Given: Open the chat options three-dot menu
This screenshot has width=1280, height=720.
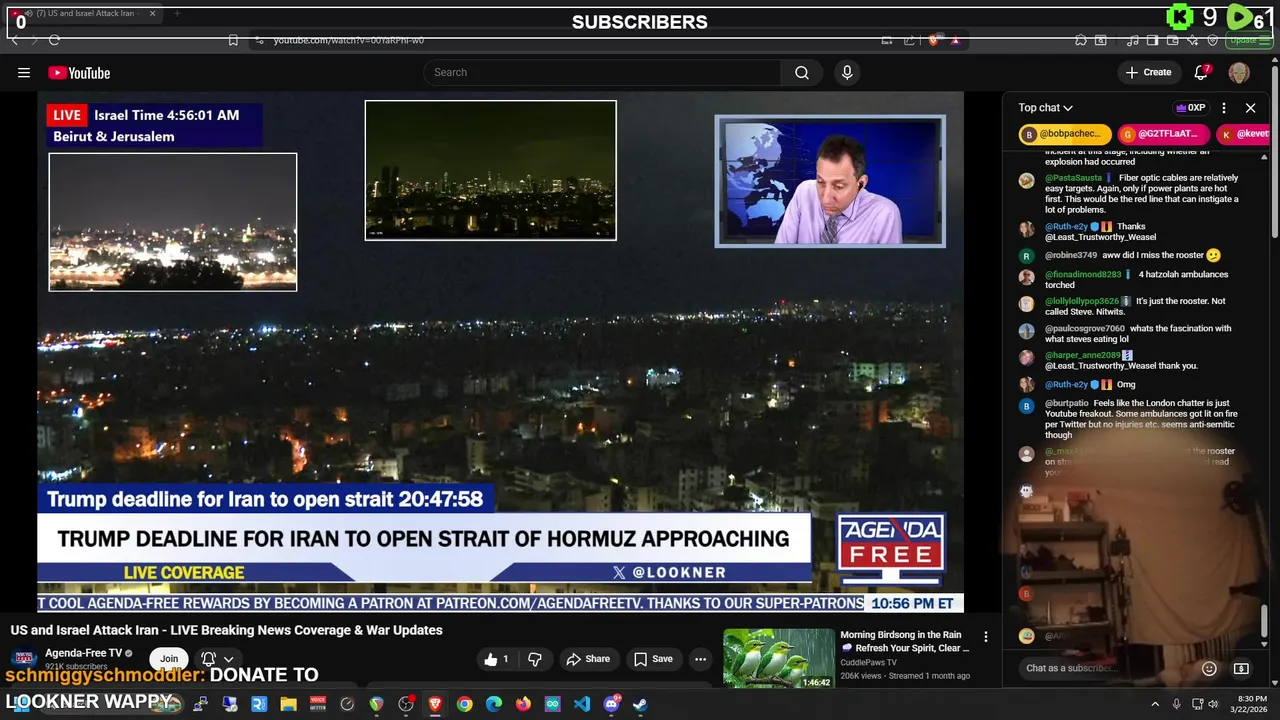Looking at the screenshot, I should pyautogui.click(x=1224, y=108).
